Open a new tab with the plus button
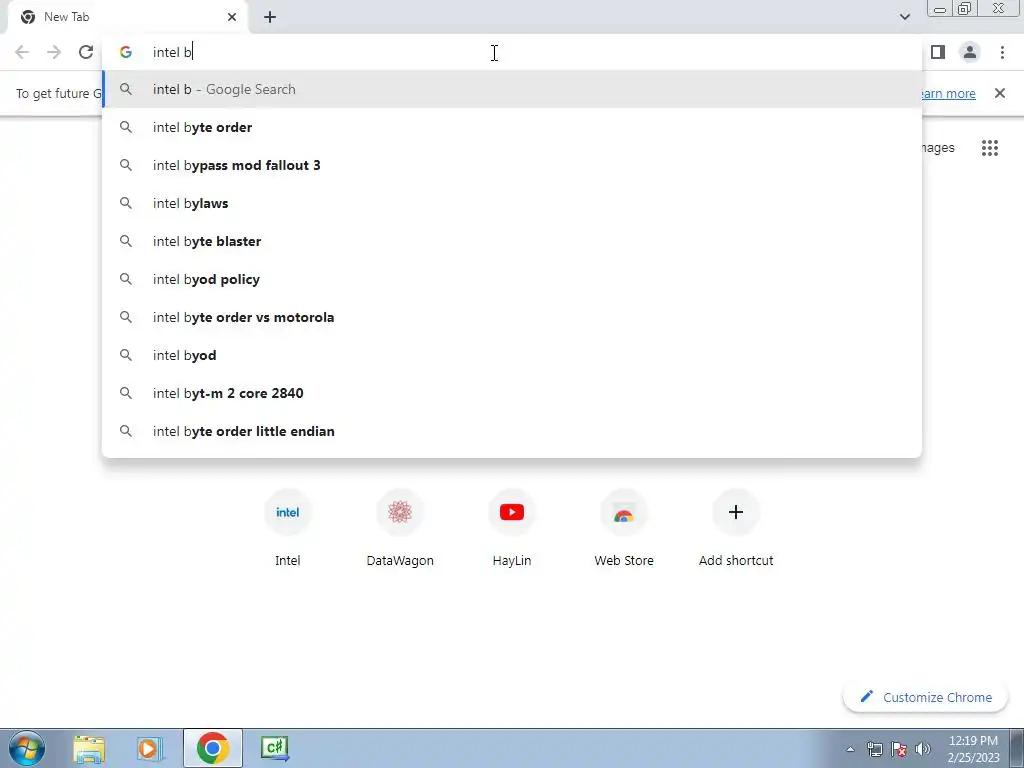 (270, 17)
